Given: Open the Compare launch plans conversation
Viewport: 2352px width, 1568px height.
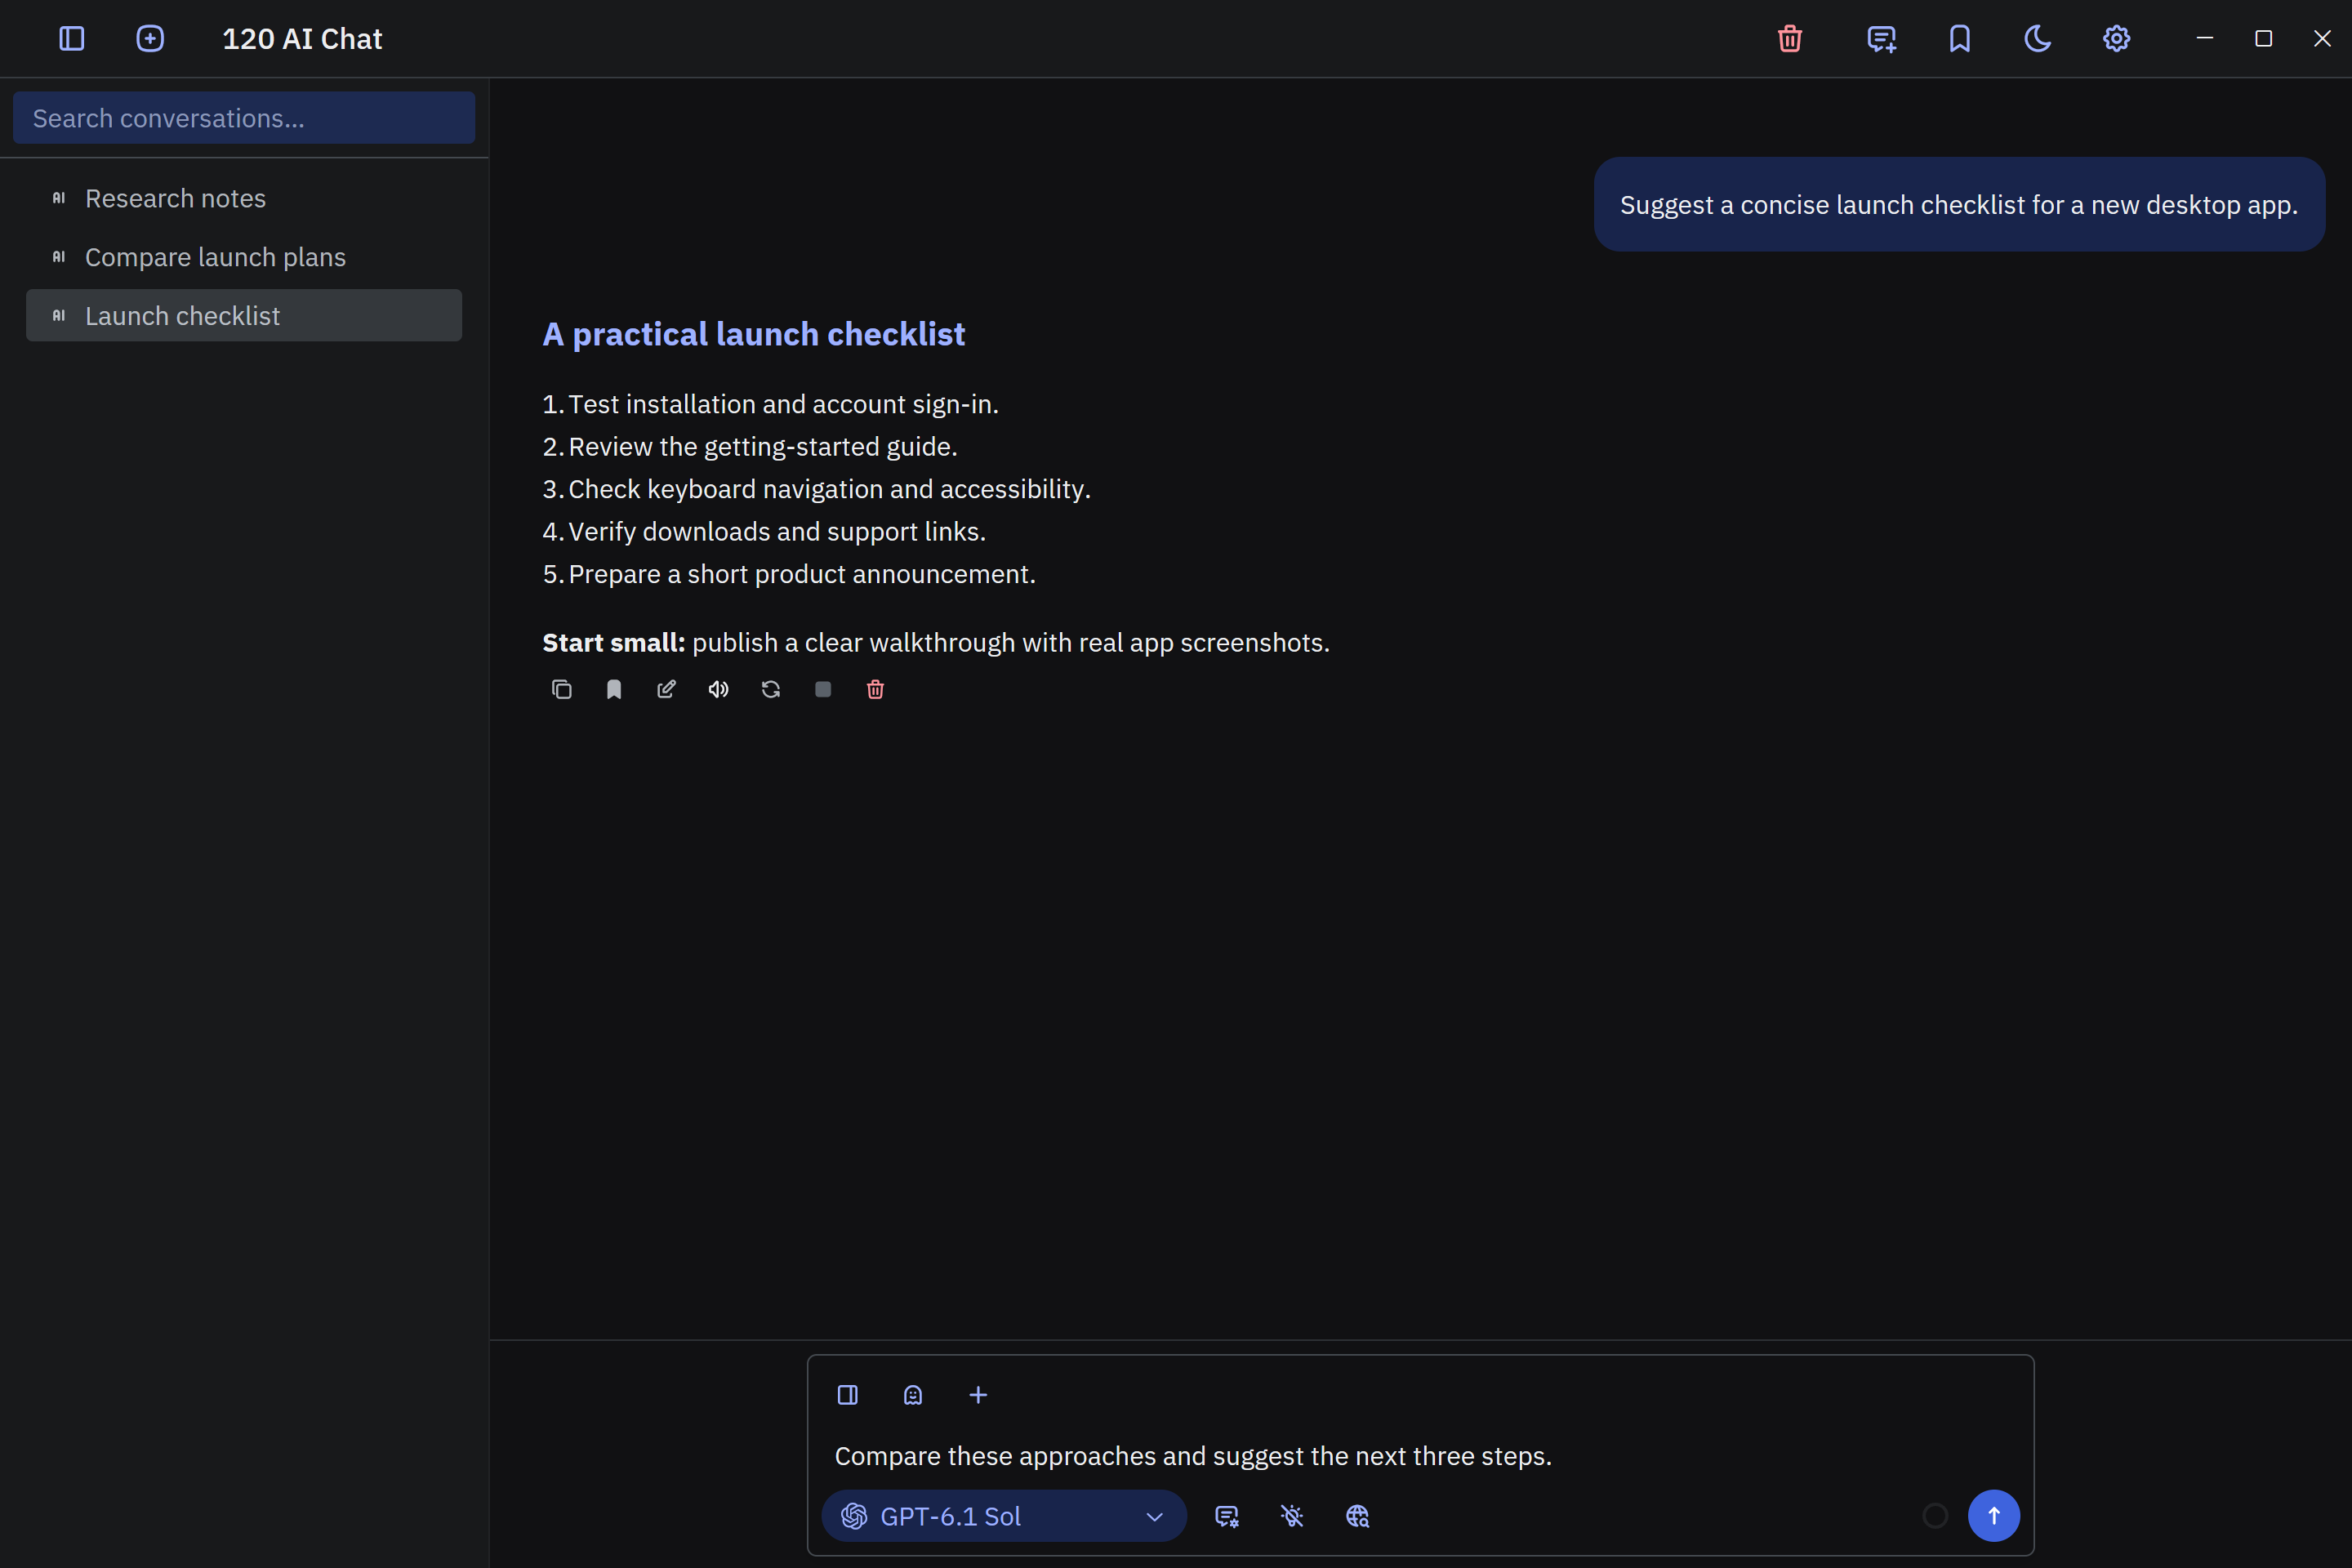Looking at the screenshot, I should pos(244,257).
